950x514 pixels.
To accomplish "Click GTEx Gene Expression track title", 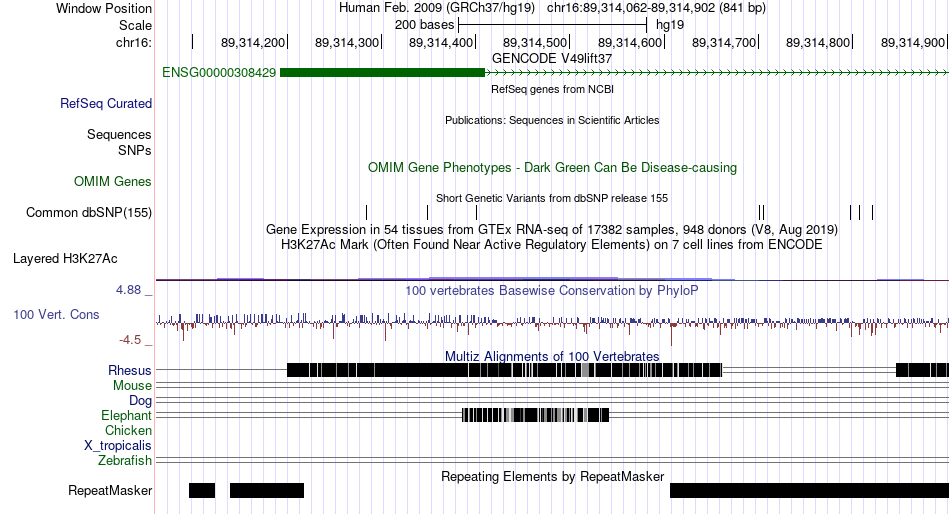I will pos(552,230).
